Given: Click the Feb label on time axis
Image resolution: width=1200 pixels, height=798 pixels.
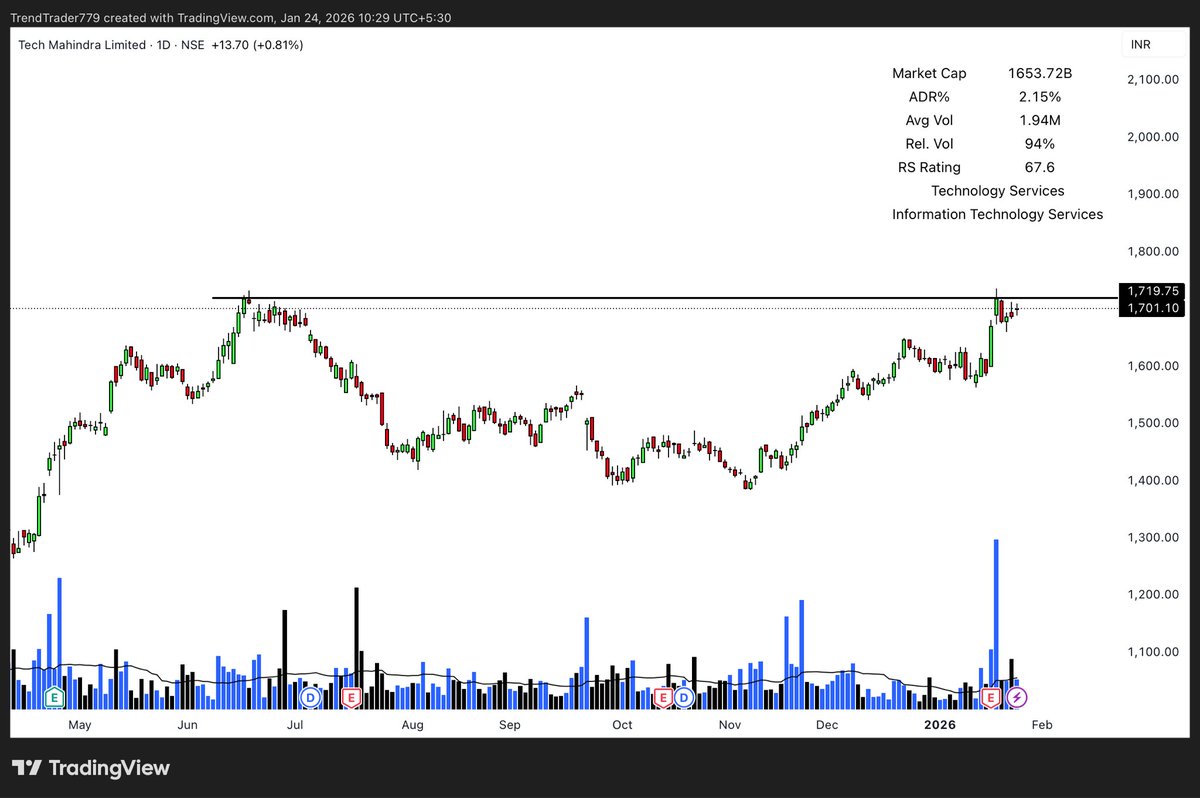Looking at the screenshot, I should click(1041, 724).
